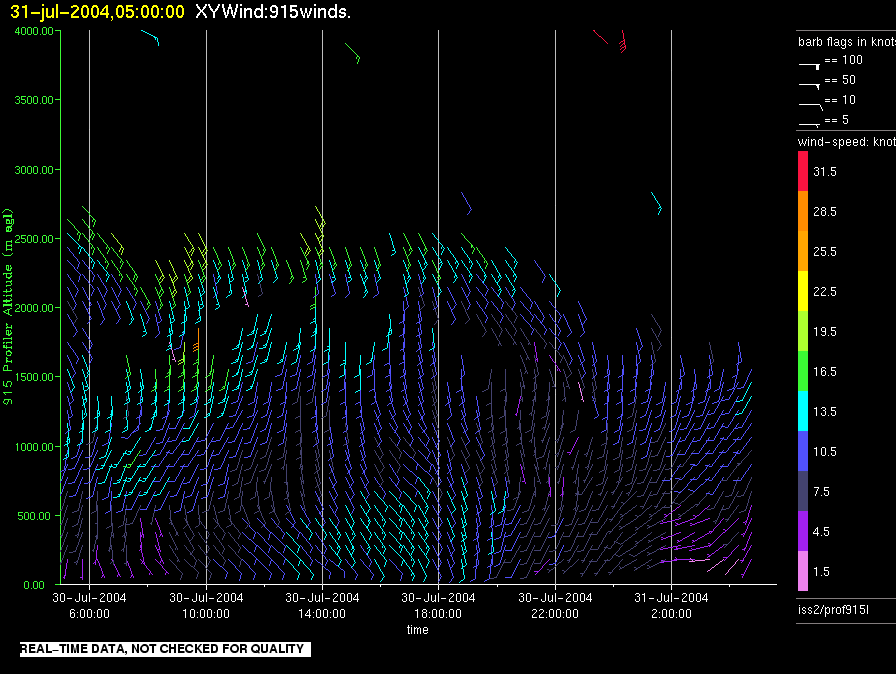Click the 50-knot barb flag symbol
This screenshot has width=896, height=674.
[810, 86]
